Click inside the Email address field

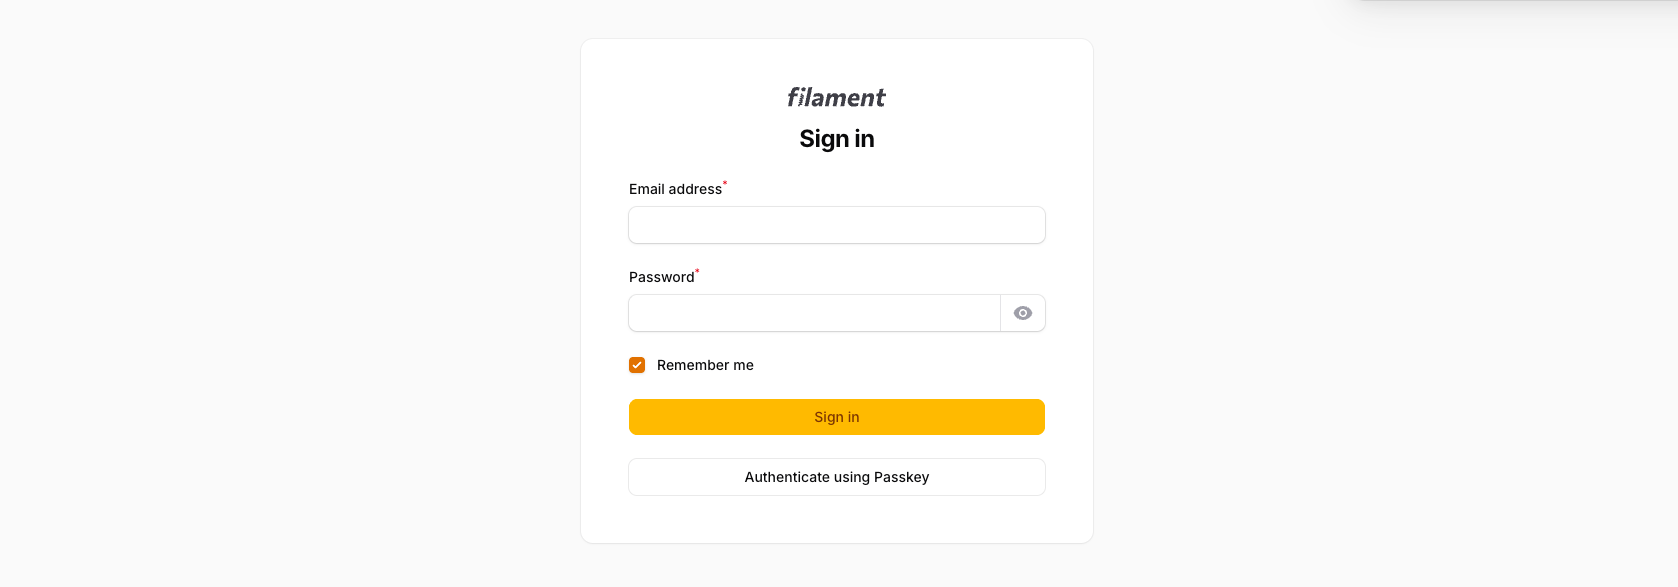836,225
